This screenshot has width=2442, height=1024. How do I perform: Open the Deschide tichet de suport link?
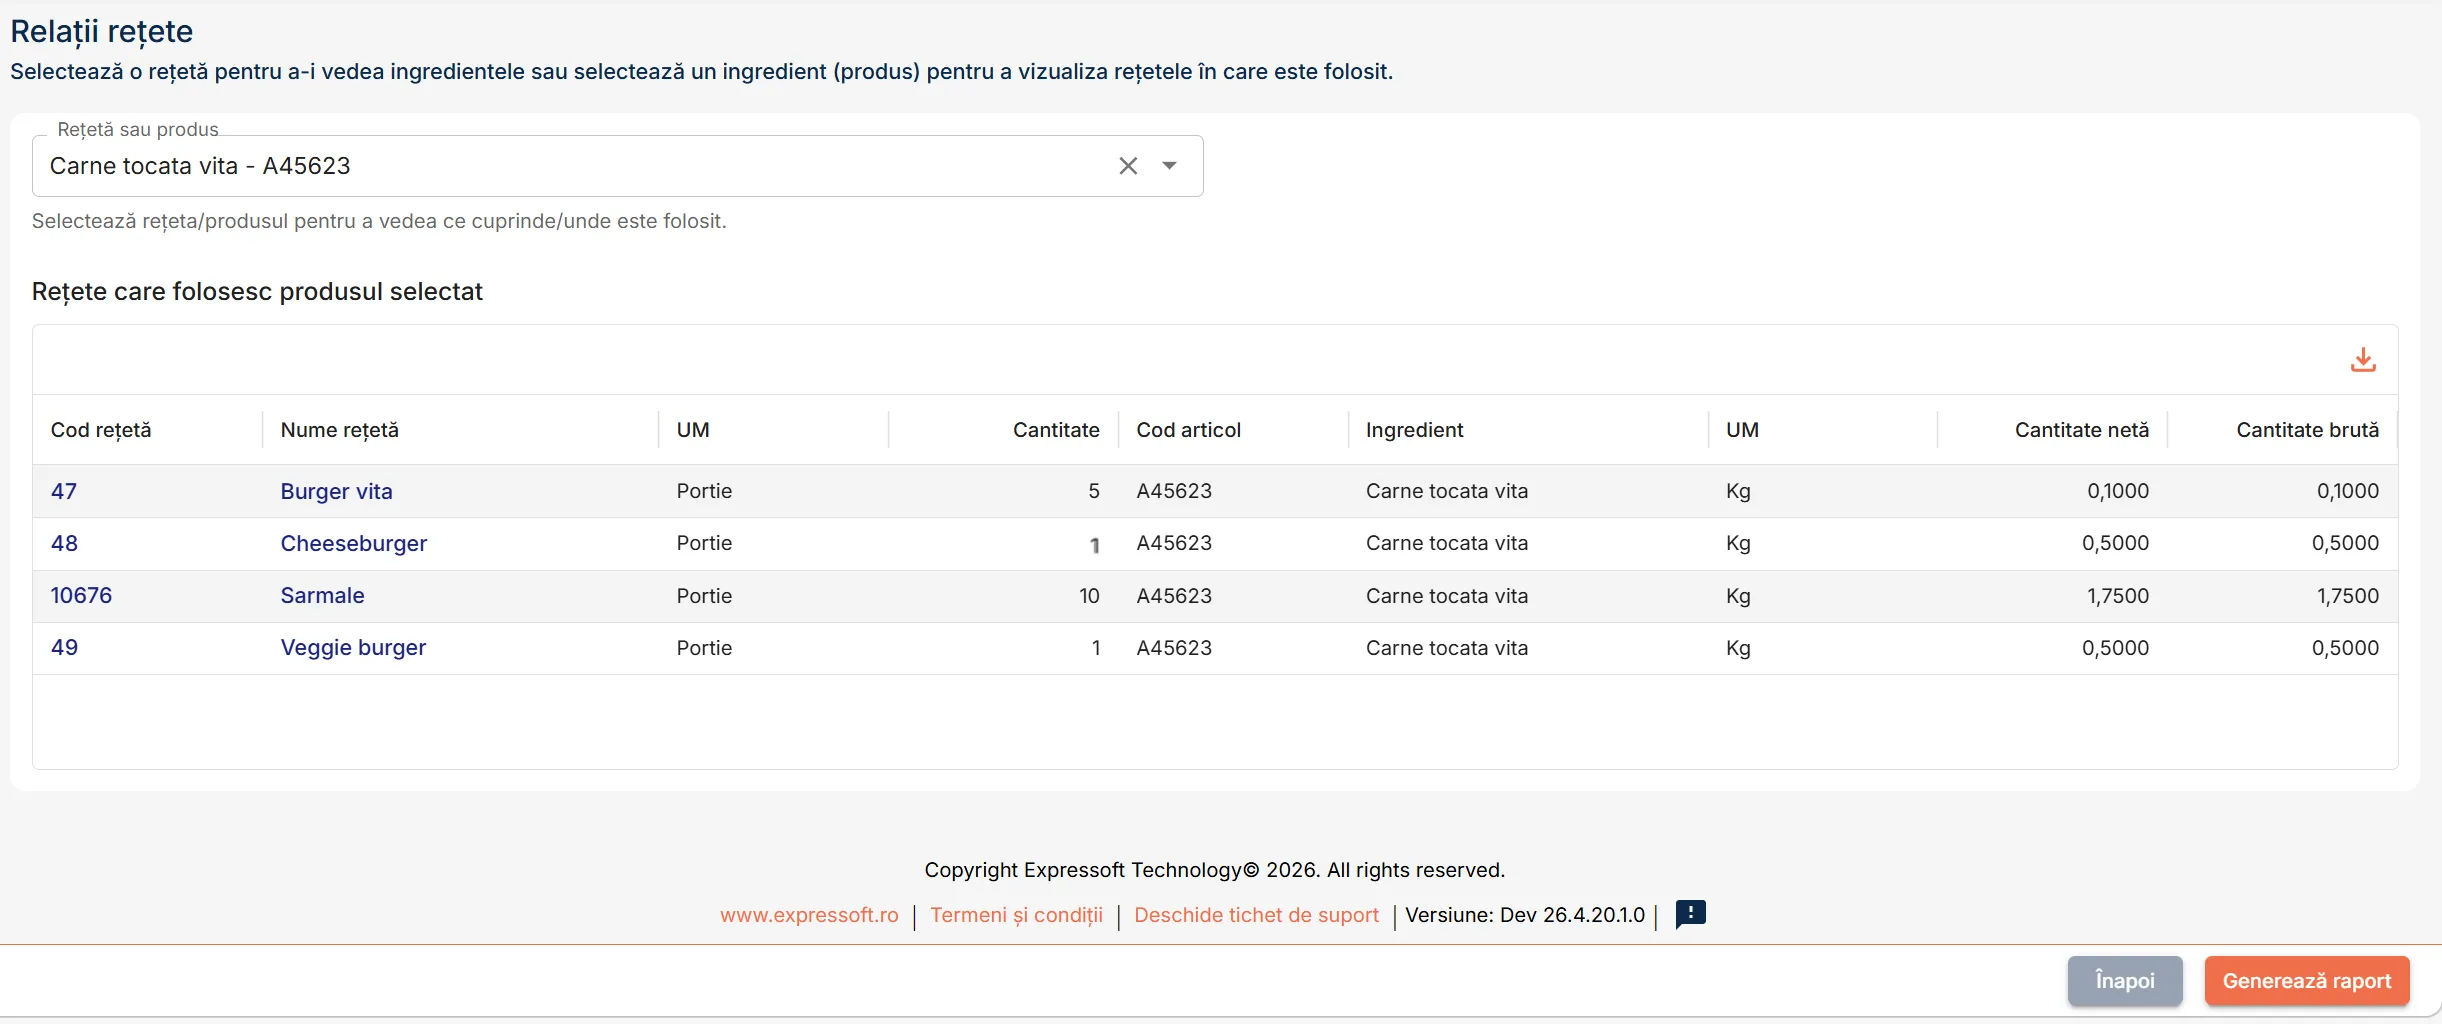click(1256, 915)
